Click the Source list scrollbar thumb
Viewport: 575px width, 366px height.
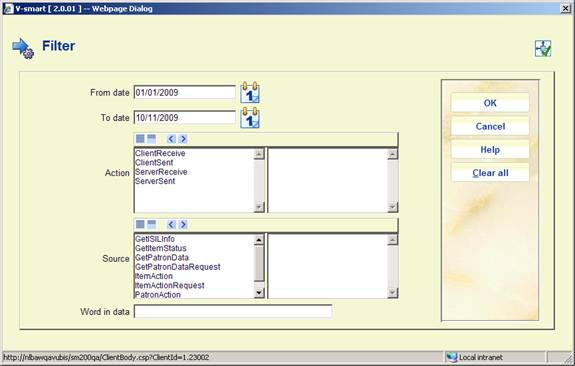click(259, 263)
